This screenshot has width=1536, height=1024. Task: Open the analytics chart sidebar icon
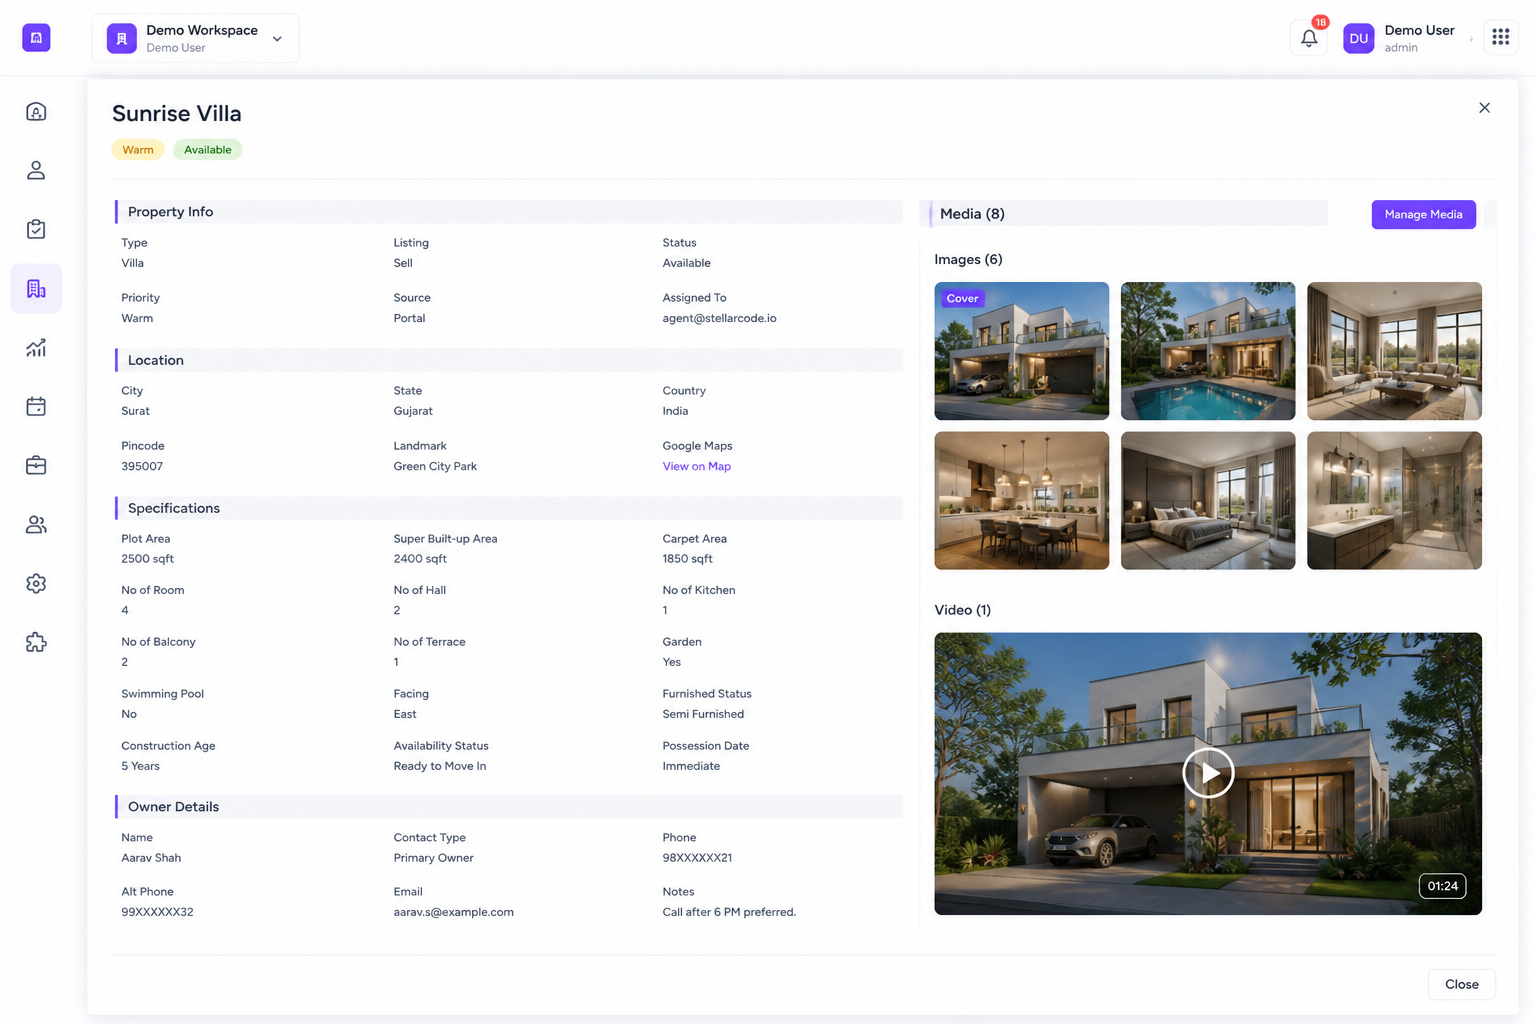(36, 347)
